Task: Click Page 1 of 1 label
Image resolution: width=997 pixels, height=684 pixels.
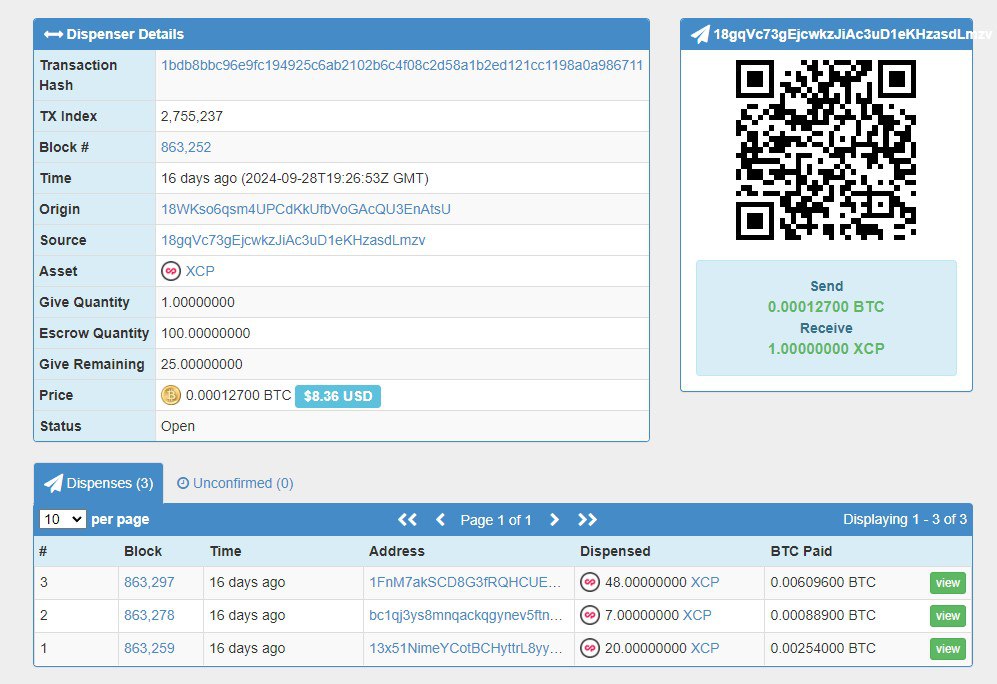Action: (x=496, y=520)
